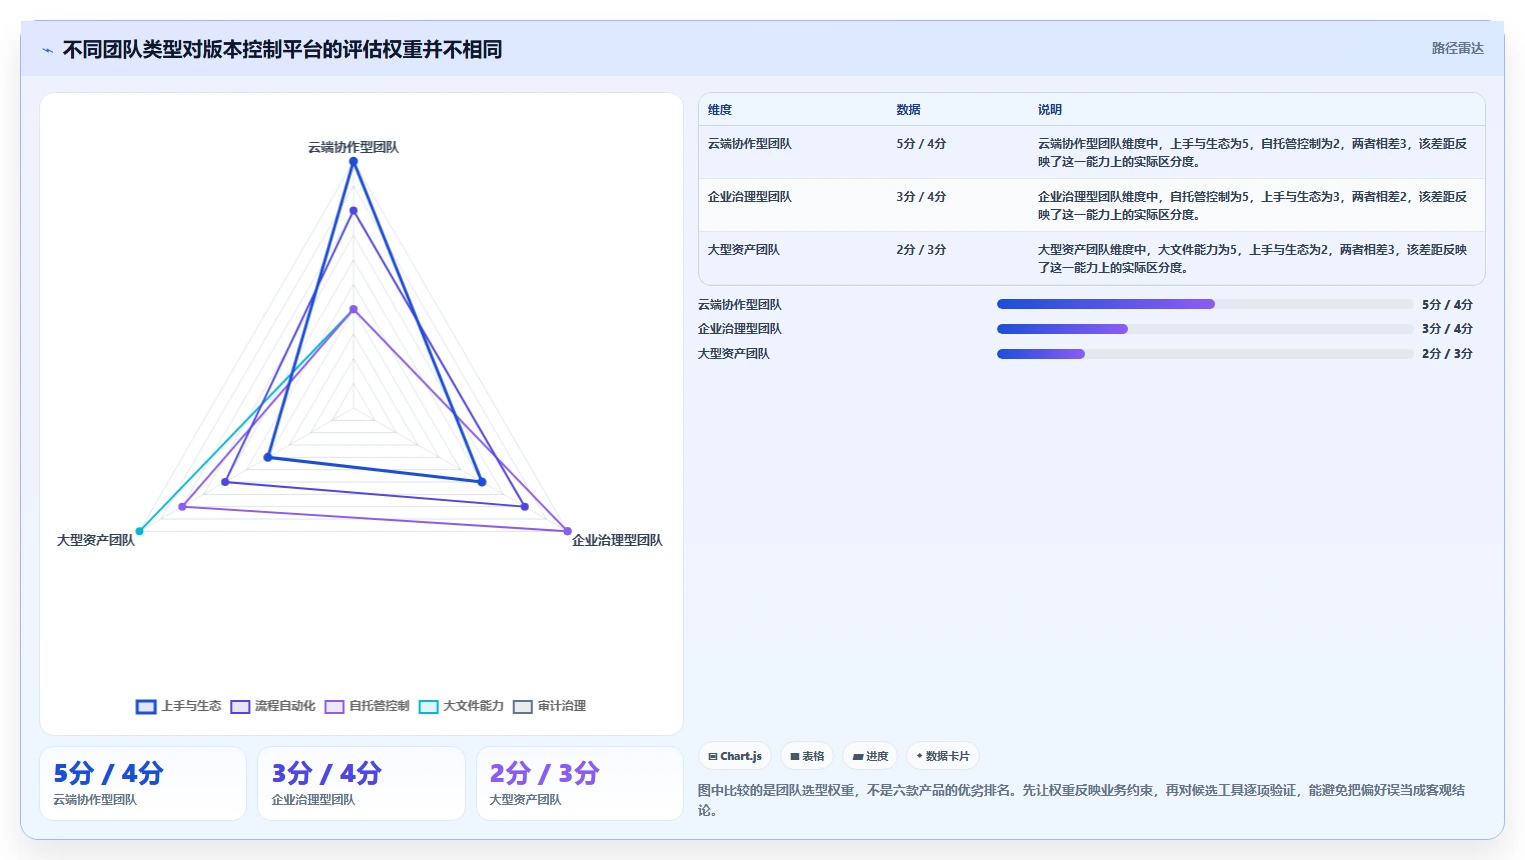Click the 5分 / 4分 progress value
Viewport: 1525px width, 860px height.
(x=1447, y=305)
